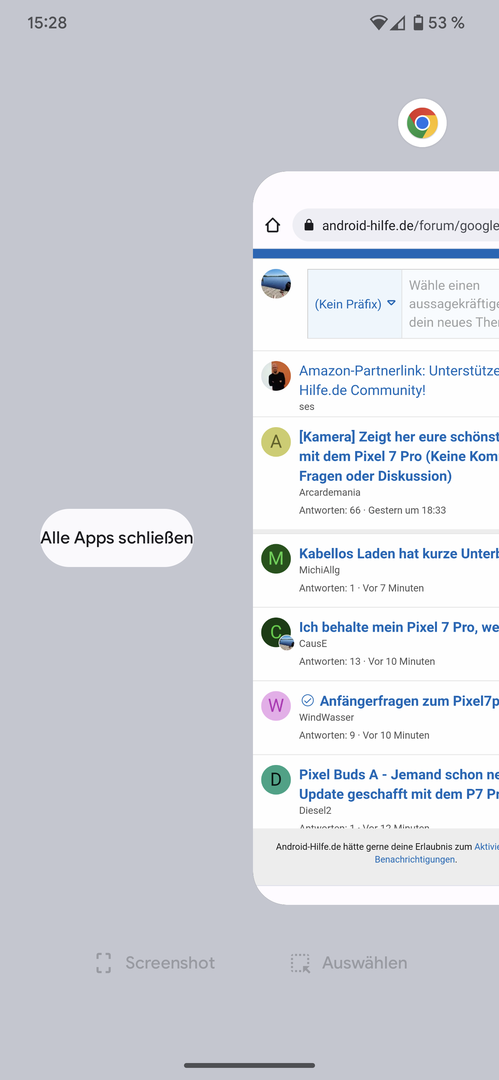Screen dimensions: 499x1080
Task: Tap the 'Auswählen' select button
Action: pyautogui.click(x=349, y=963)
